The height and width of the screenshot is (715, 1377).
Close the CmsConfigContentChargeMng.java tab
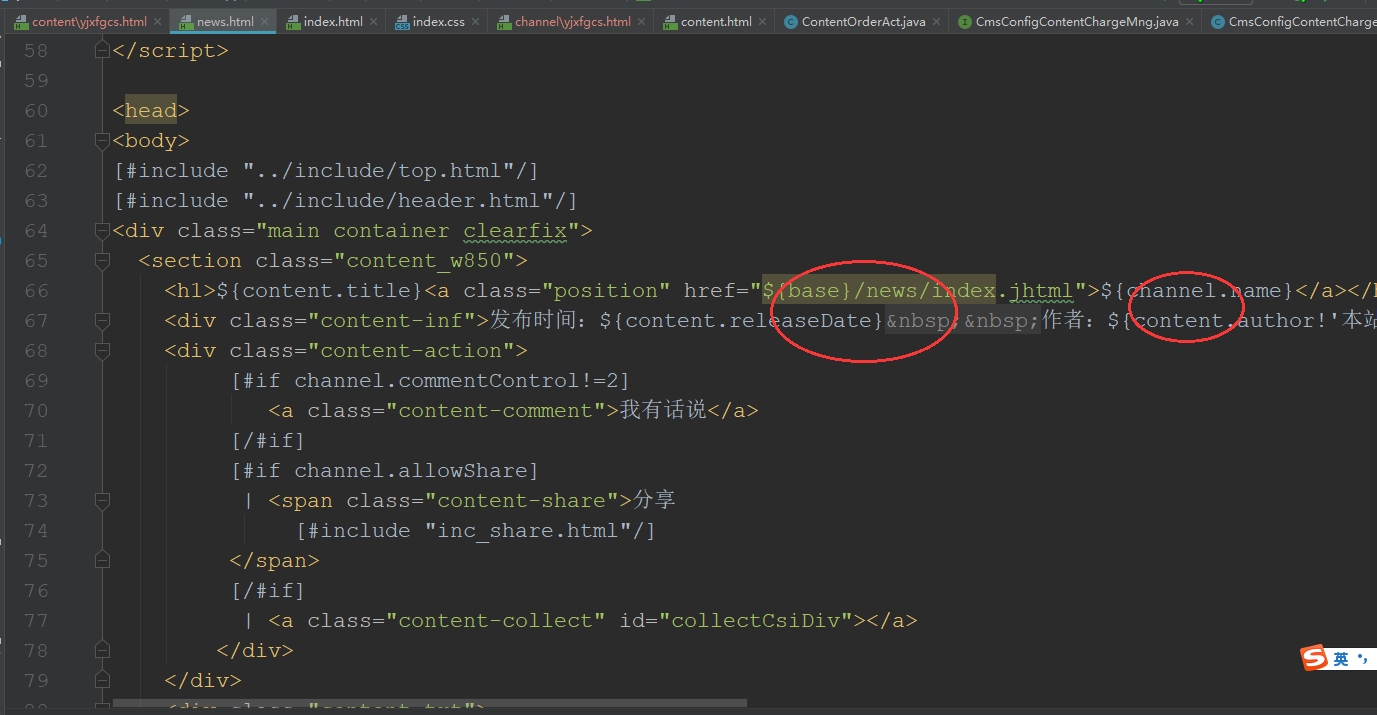(1190, 22)
